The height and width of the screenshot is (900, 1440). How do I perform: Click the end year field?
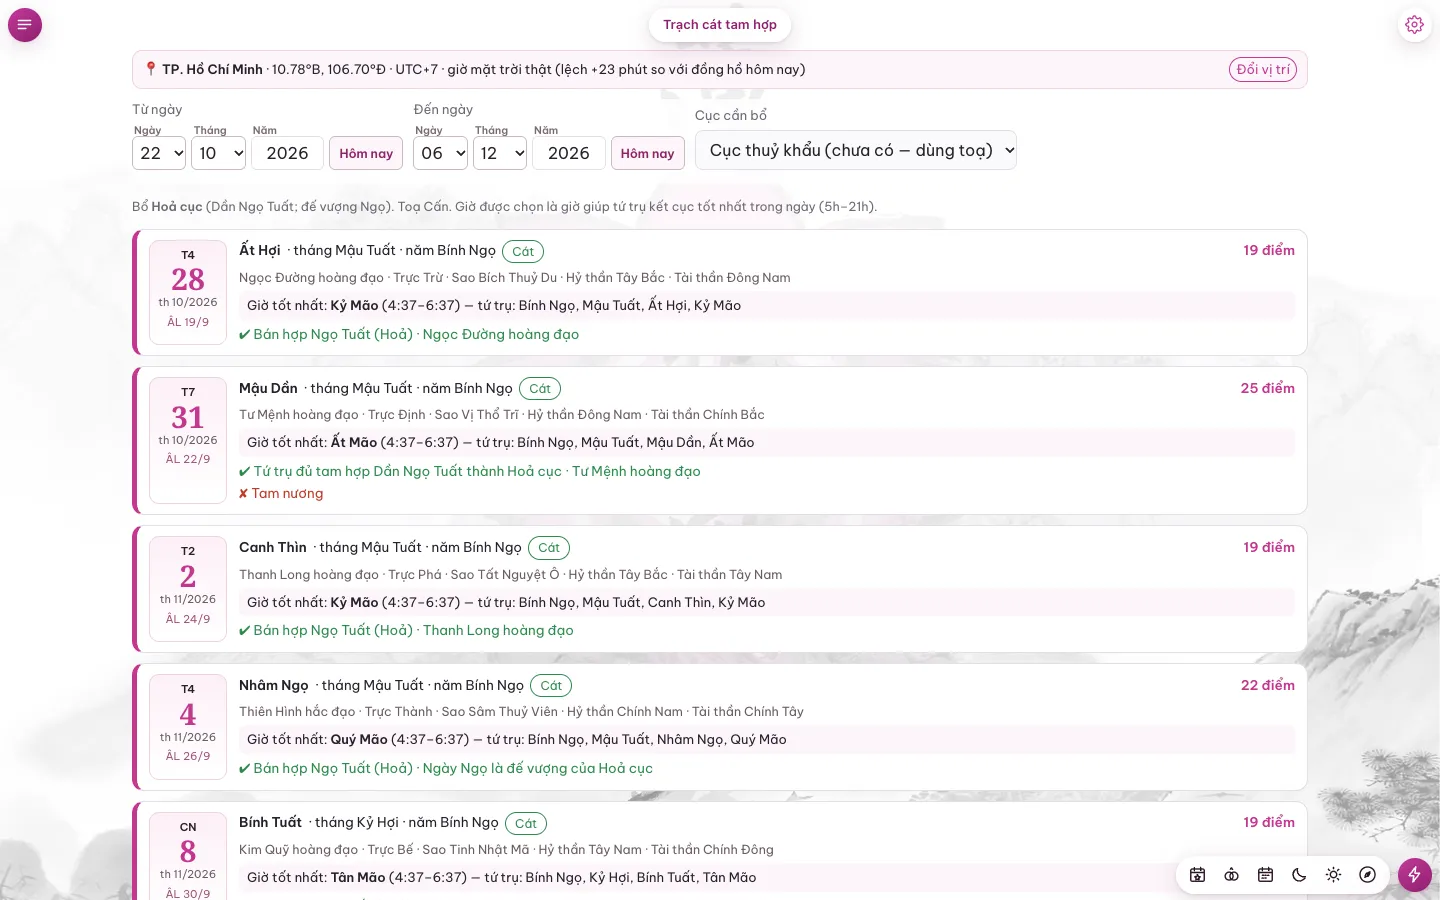569,153
